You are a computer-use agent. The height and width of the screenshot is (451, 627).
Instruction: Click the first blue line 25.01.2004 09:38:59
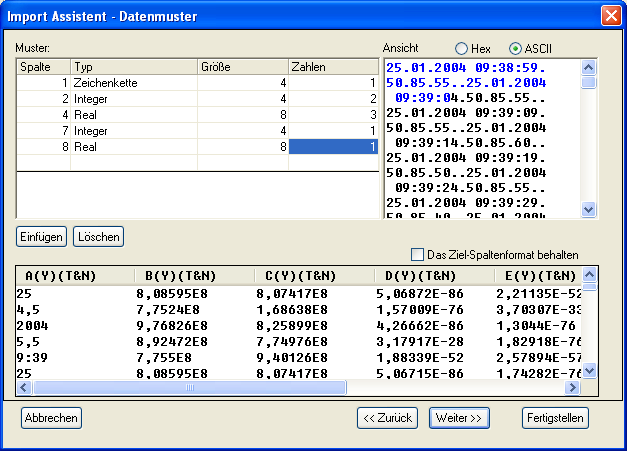pyautogui.click(x=466, y=68)
